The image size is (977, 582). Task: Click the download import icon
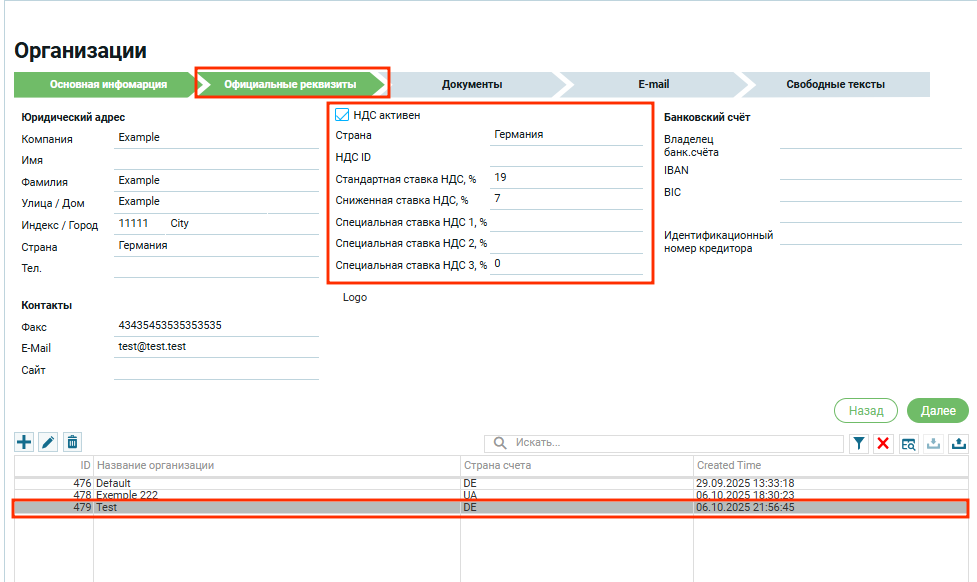933,444
